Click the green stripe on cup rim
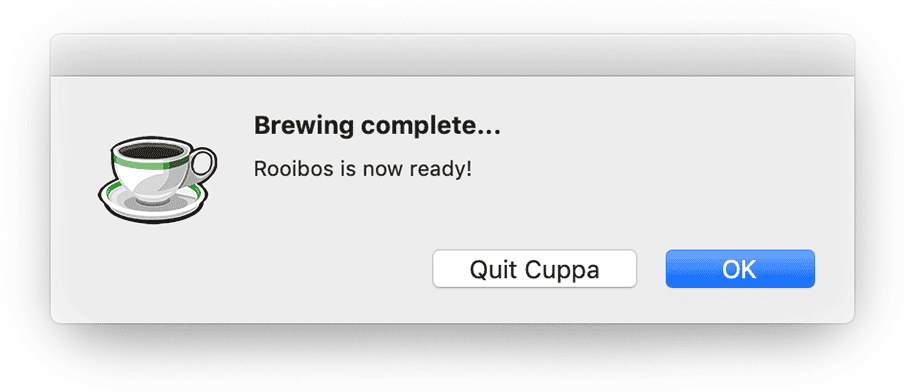Screen dimensions: 904x392 [x=153, y=164]
